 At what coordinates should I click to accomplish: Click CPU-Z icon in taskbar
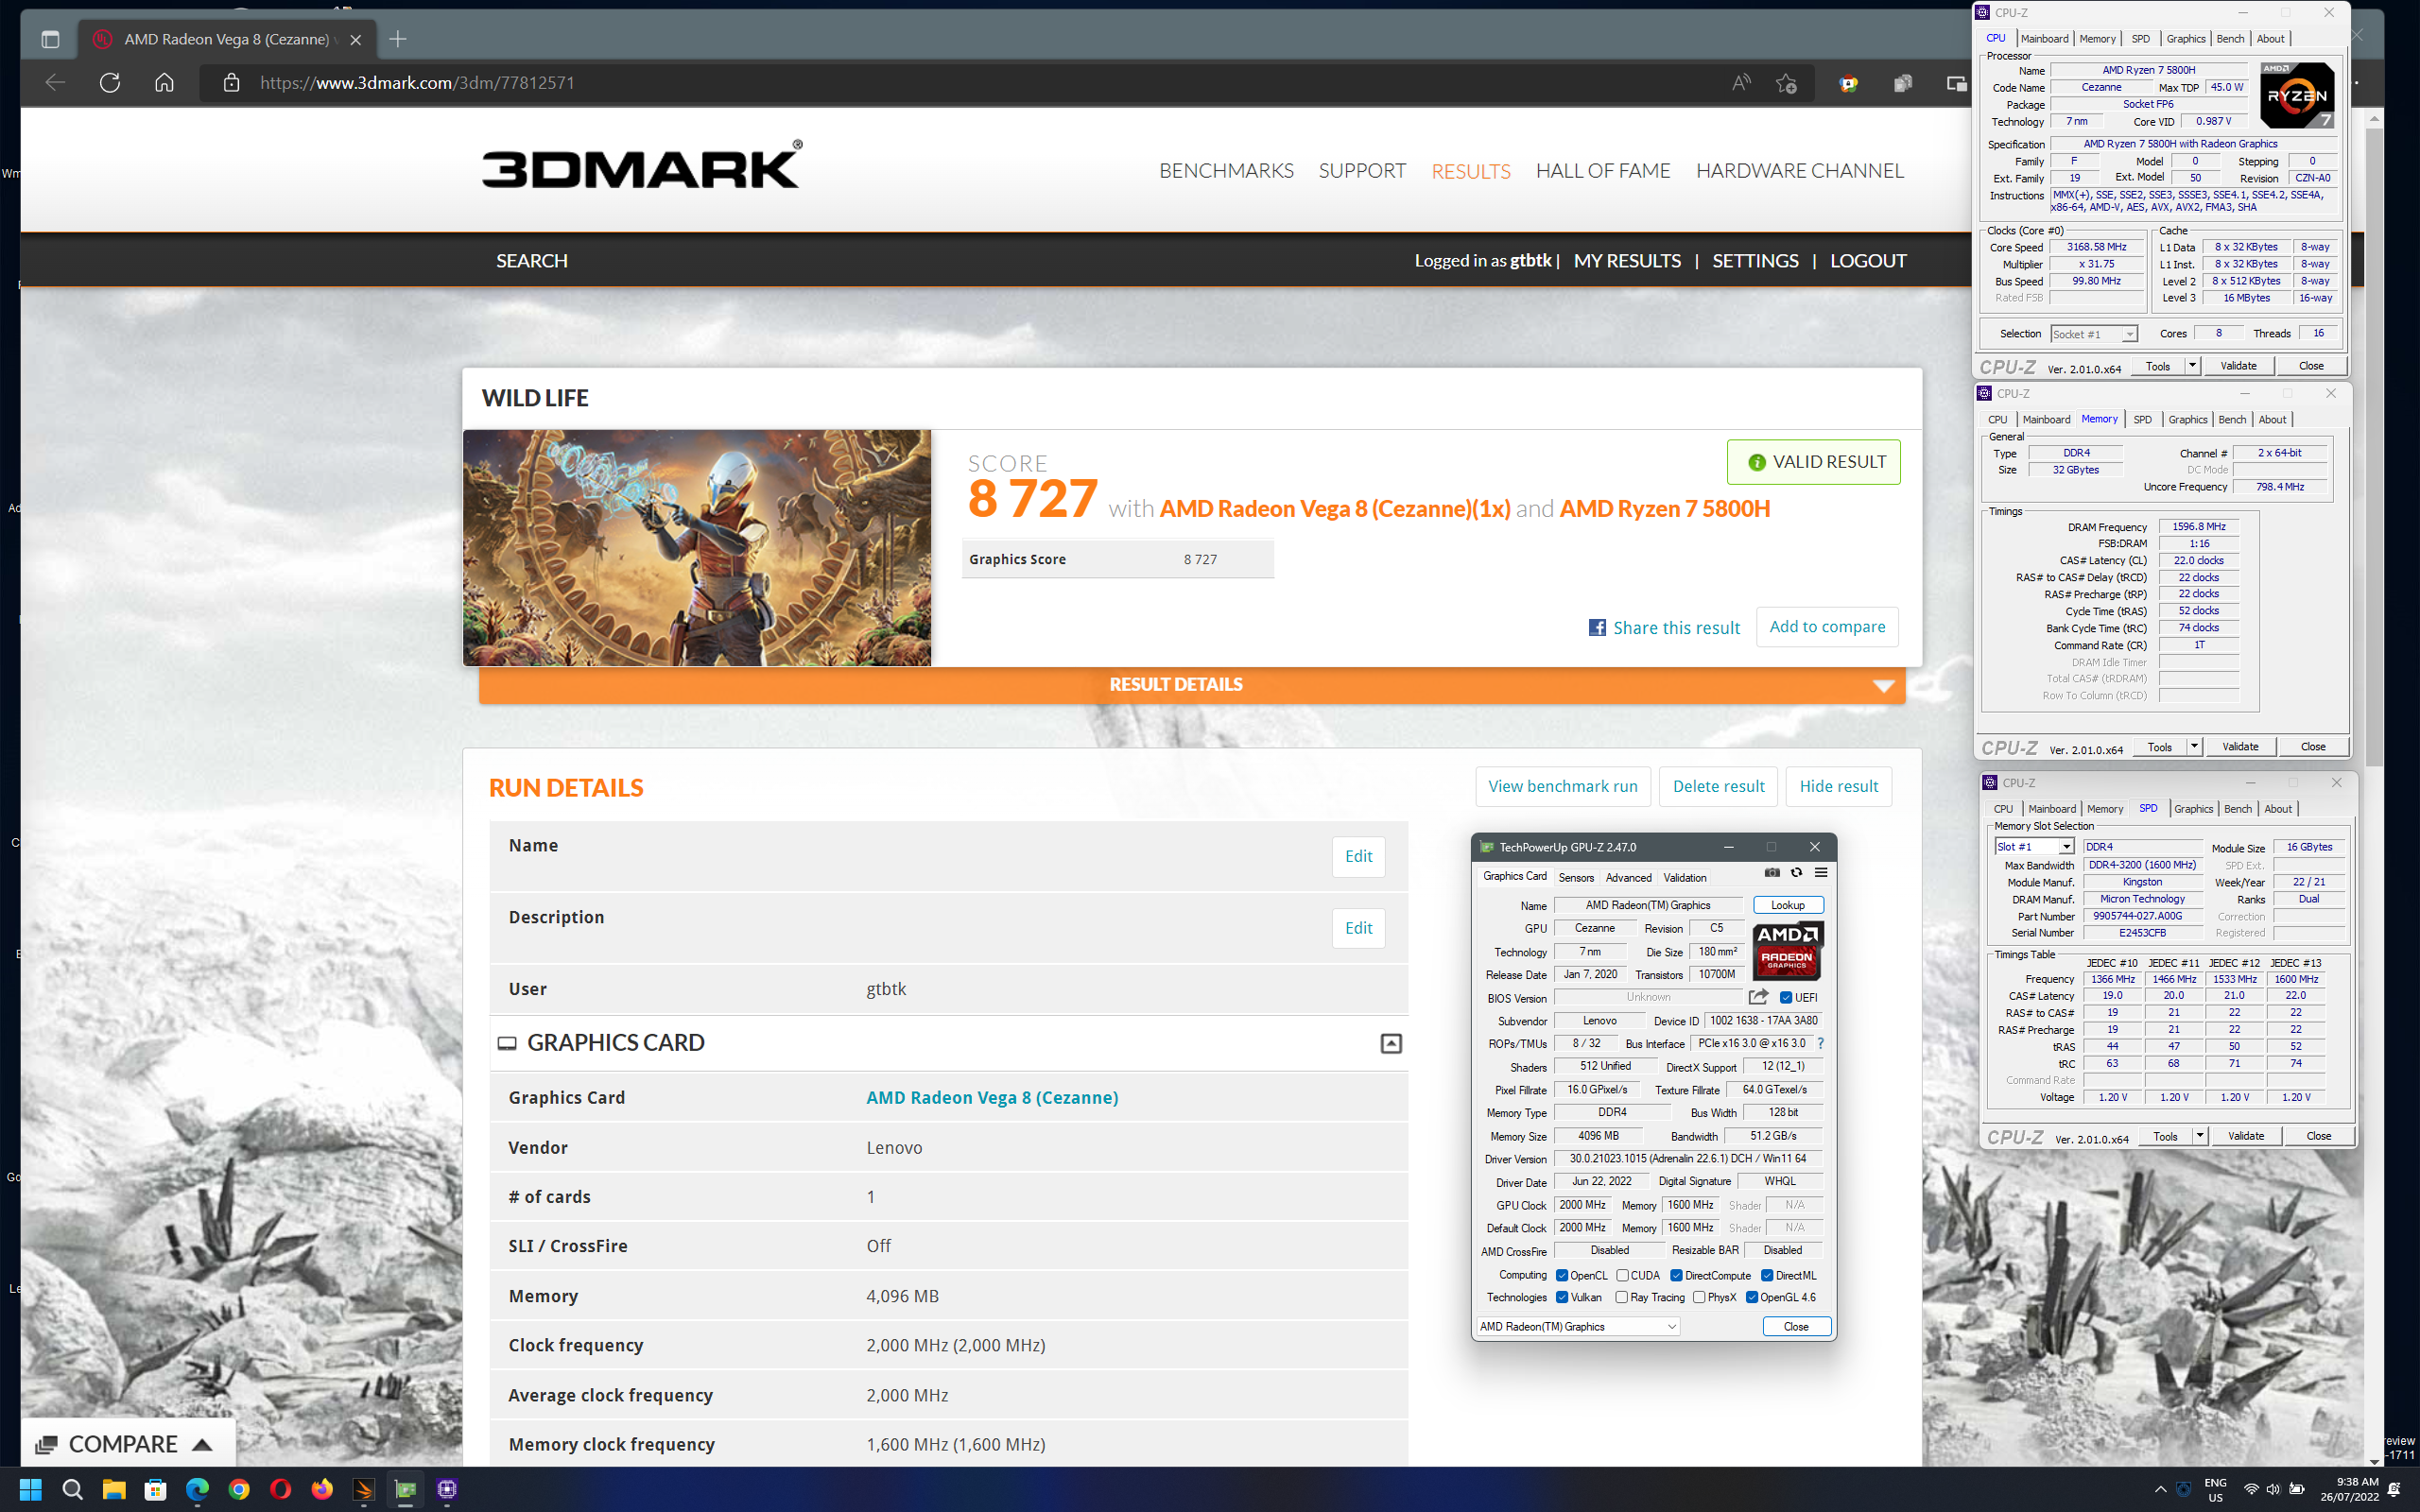click(x=447, y=1489)
